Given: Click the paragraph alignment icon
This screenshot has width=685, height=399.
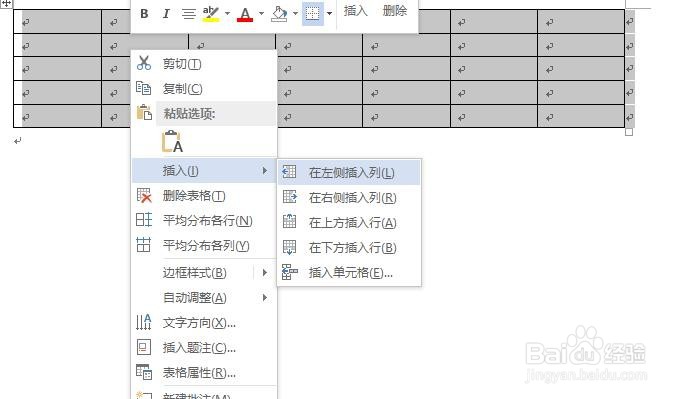Looking at the screenshot, I should [x=188, y=14].
